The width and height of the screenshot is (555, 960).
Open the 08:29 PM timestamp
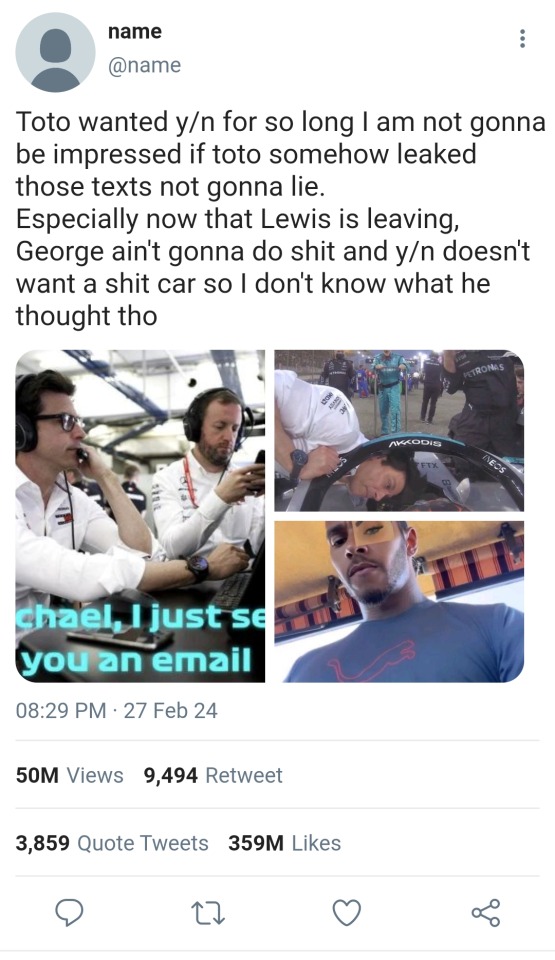pos(61,710)
